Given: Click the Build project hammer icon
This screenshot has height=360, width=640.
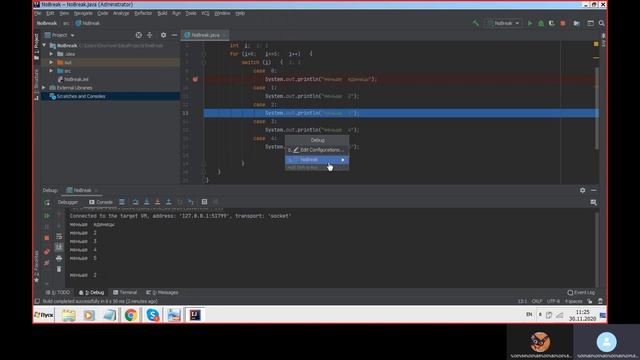Looking at the screenshot, I should (x=476, y=23).
